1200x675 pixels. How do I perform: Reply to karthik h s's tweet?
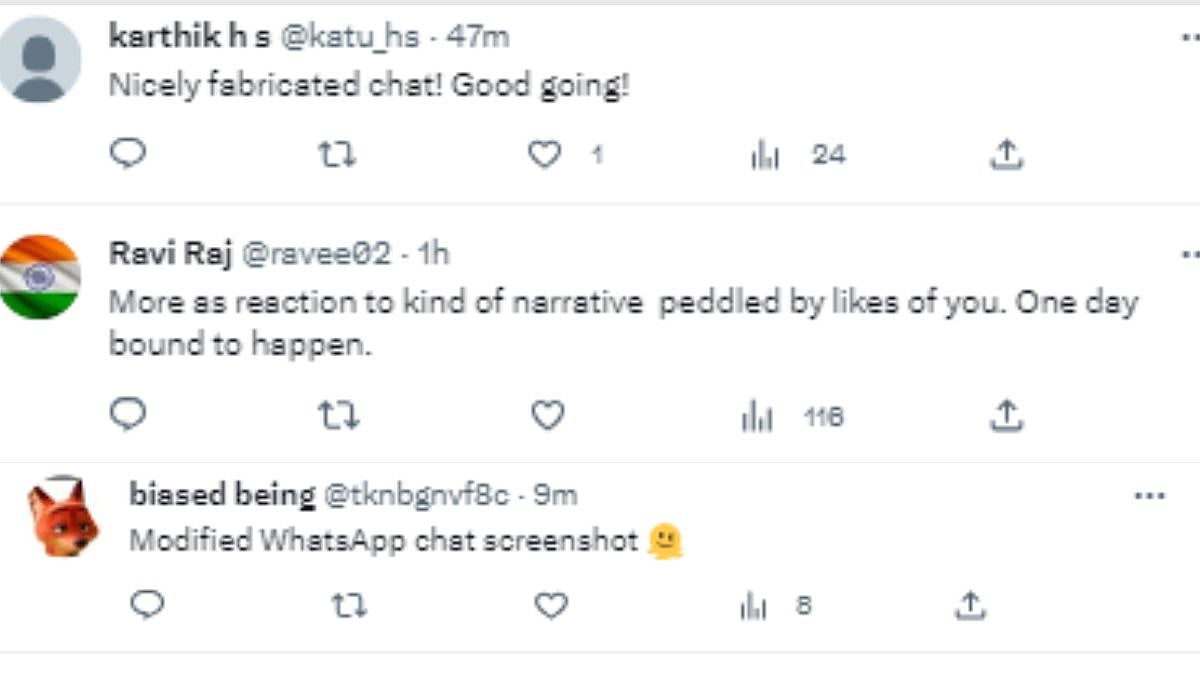pos(128,154)
